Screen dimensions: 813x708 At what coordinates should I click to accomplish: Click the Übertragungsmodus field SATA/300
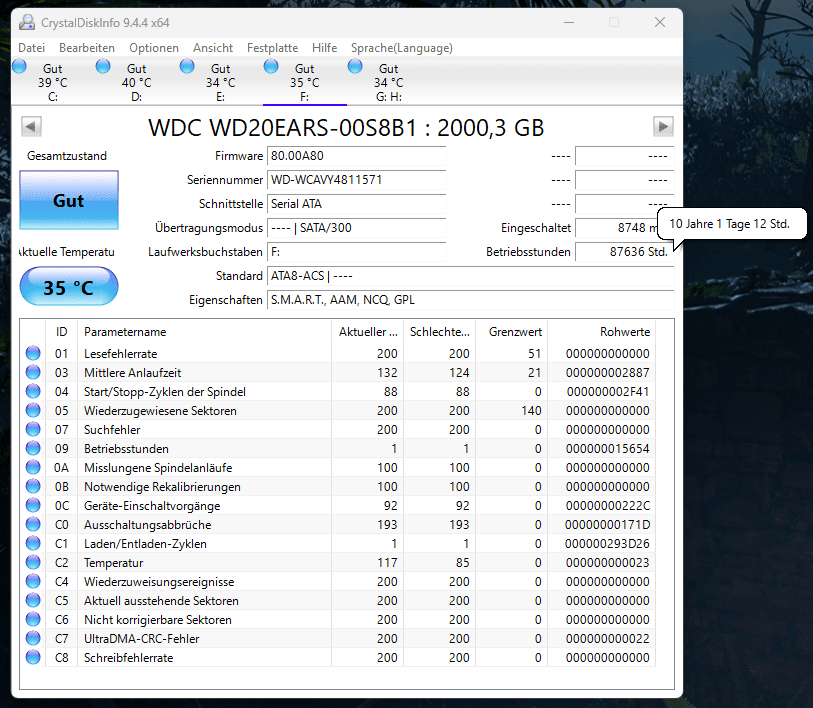[357, 228]
